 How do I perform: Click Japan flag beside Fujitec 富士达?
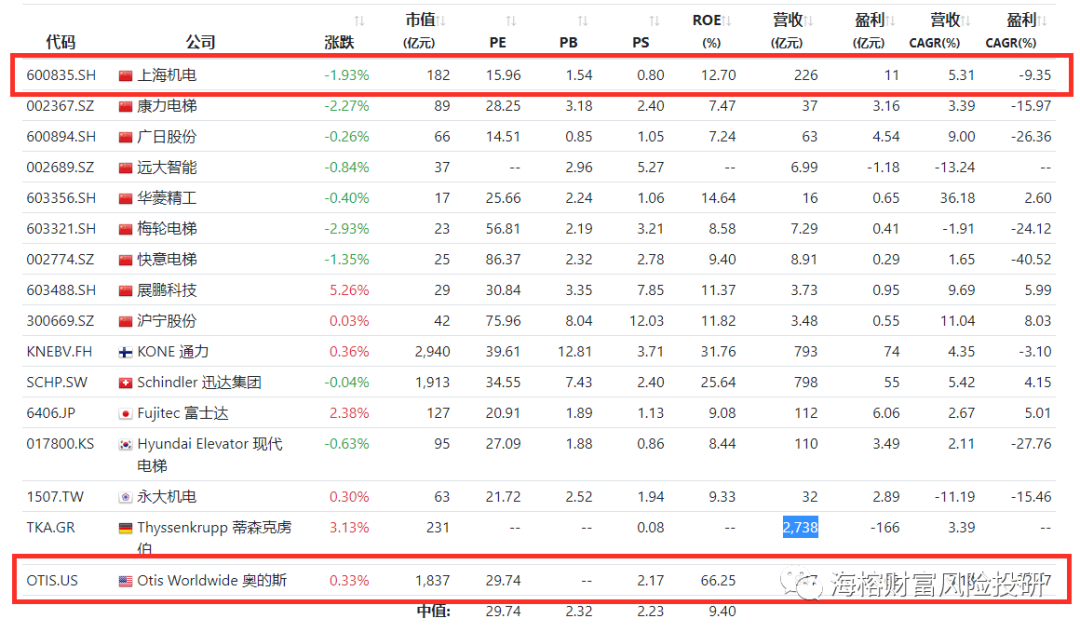tap(125, 414)
